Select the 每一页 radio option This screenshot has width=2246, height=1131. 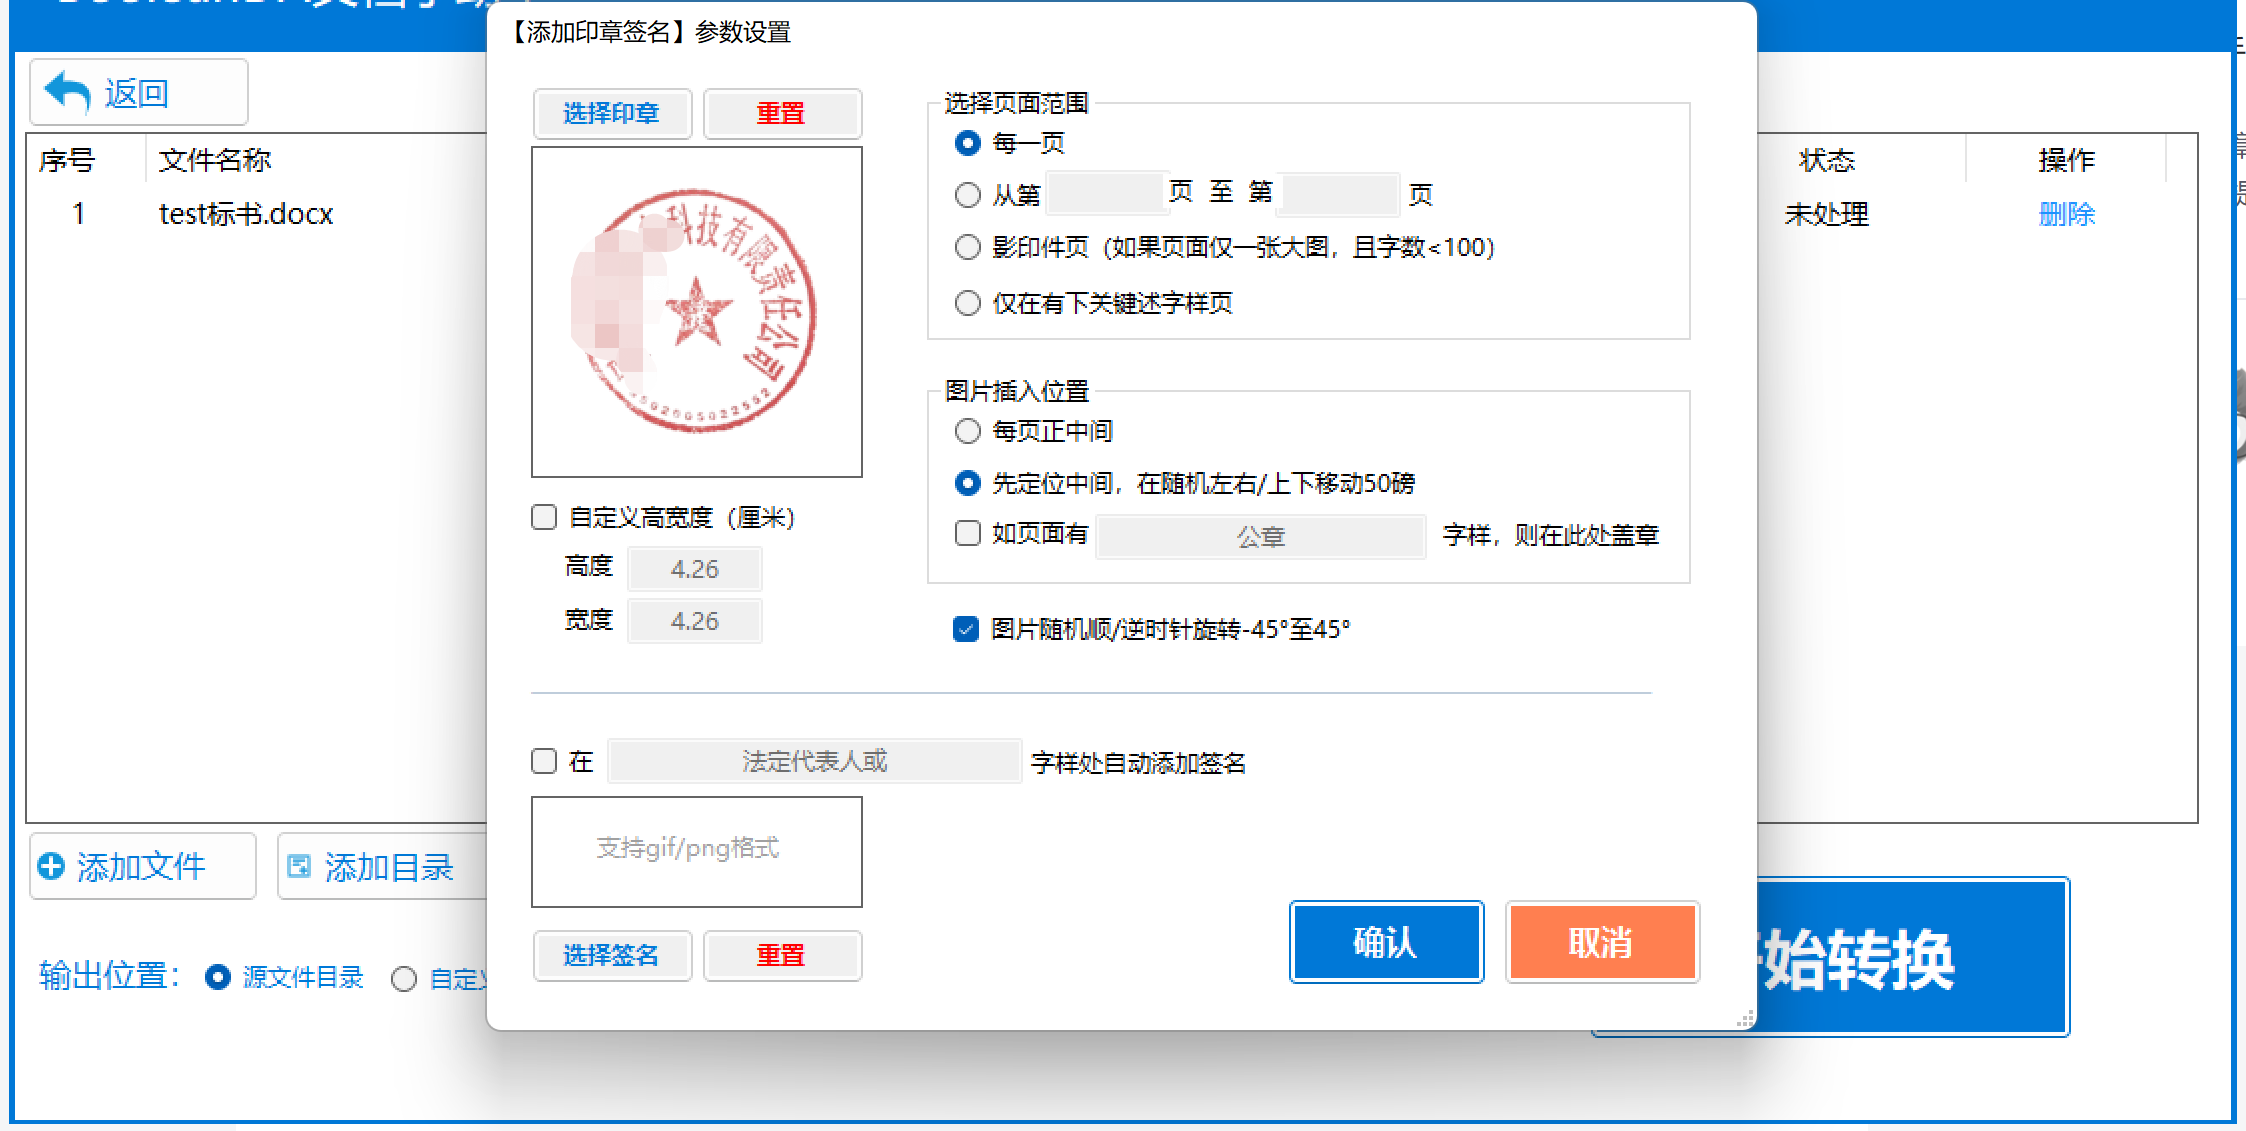[967, 143]
